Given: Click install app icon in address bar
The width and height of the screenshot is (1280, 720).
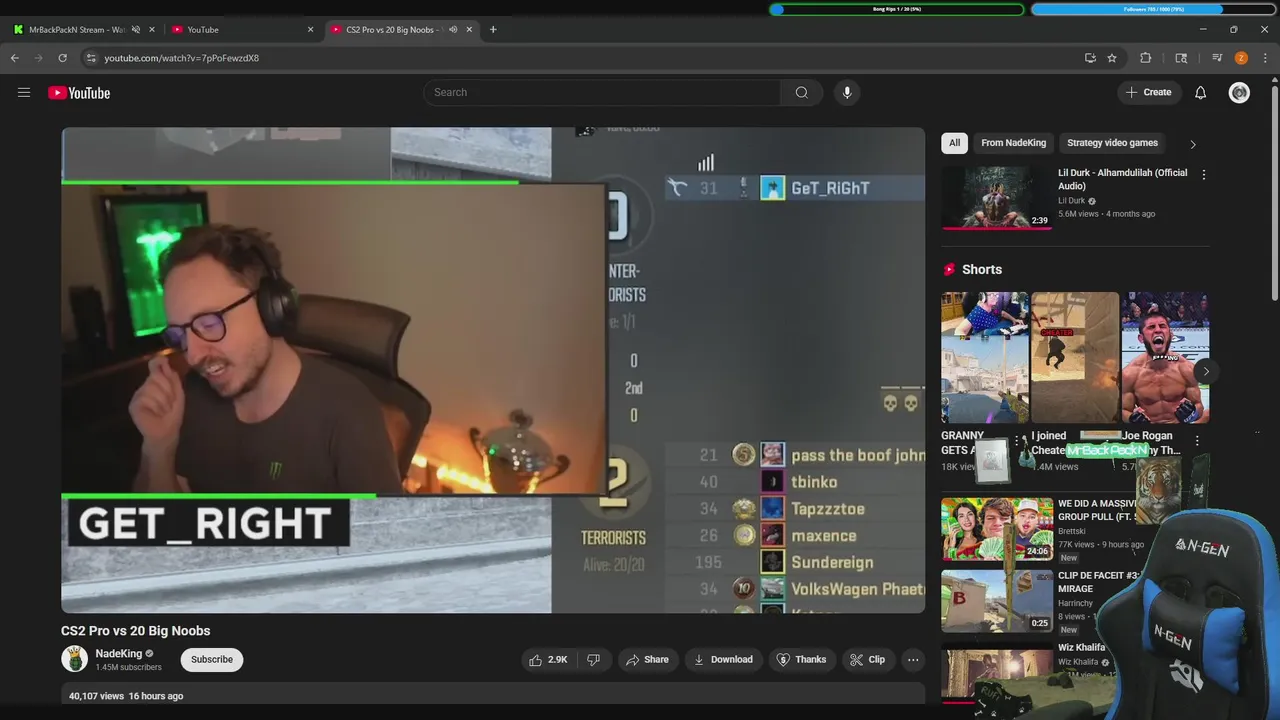Looking at the screenshot, I should point(1090,58).
